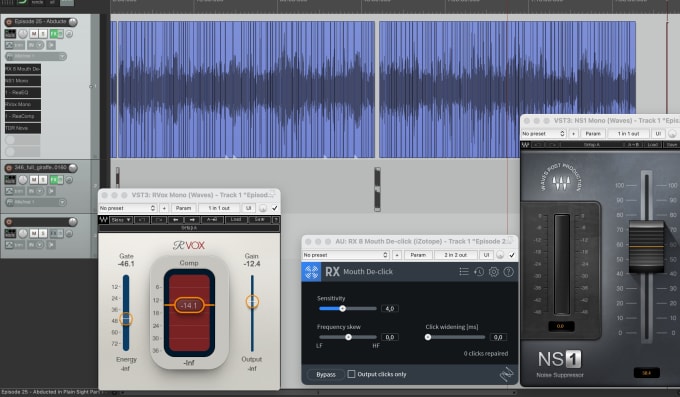Image resolution: width=680 pixels, height=397 pixels.
Task: Click Bypass button in RX Mouth De-click
Action: [326, 374]
